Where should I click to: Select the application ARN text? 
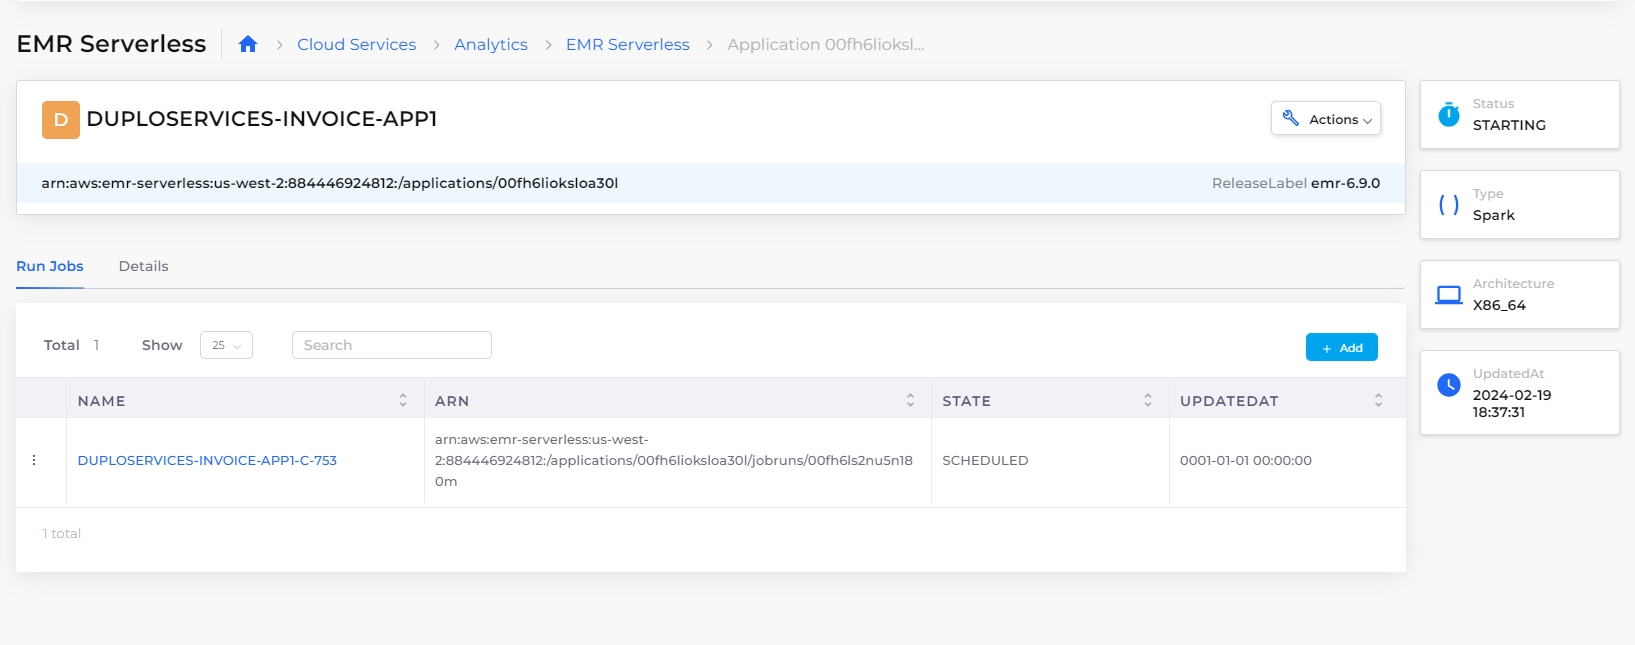[x=330, y=183]
